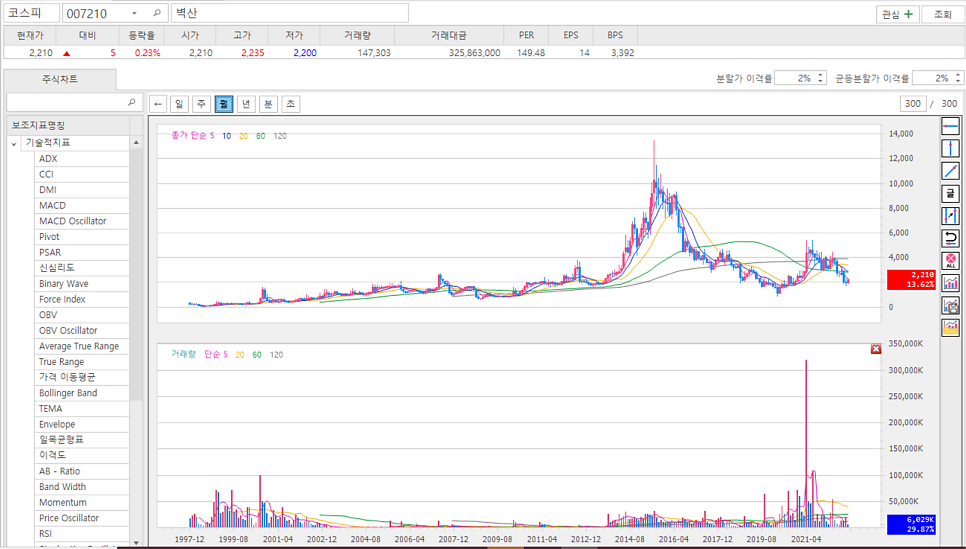Select Pivot indicator

(x=82, y=237)
